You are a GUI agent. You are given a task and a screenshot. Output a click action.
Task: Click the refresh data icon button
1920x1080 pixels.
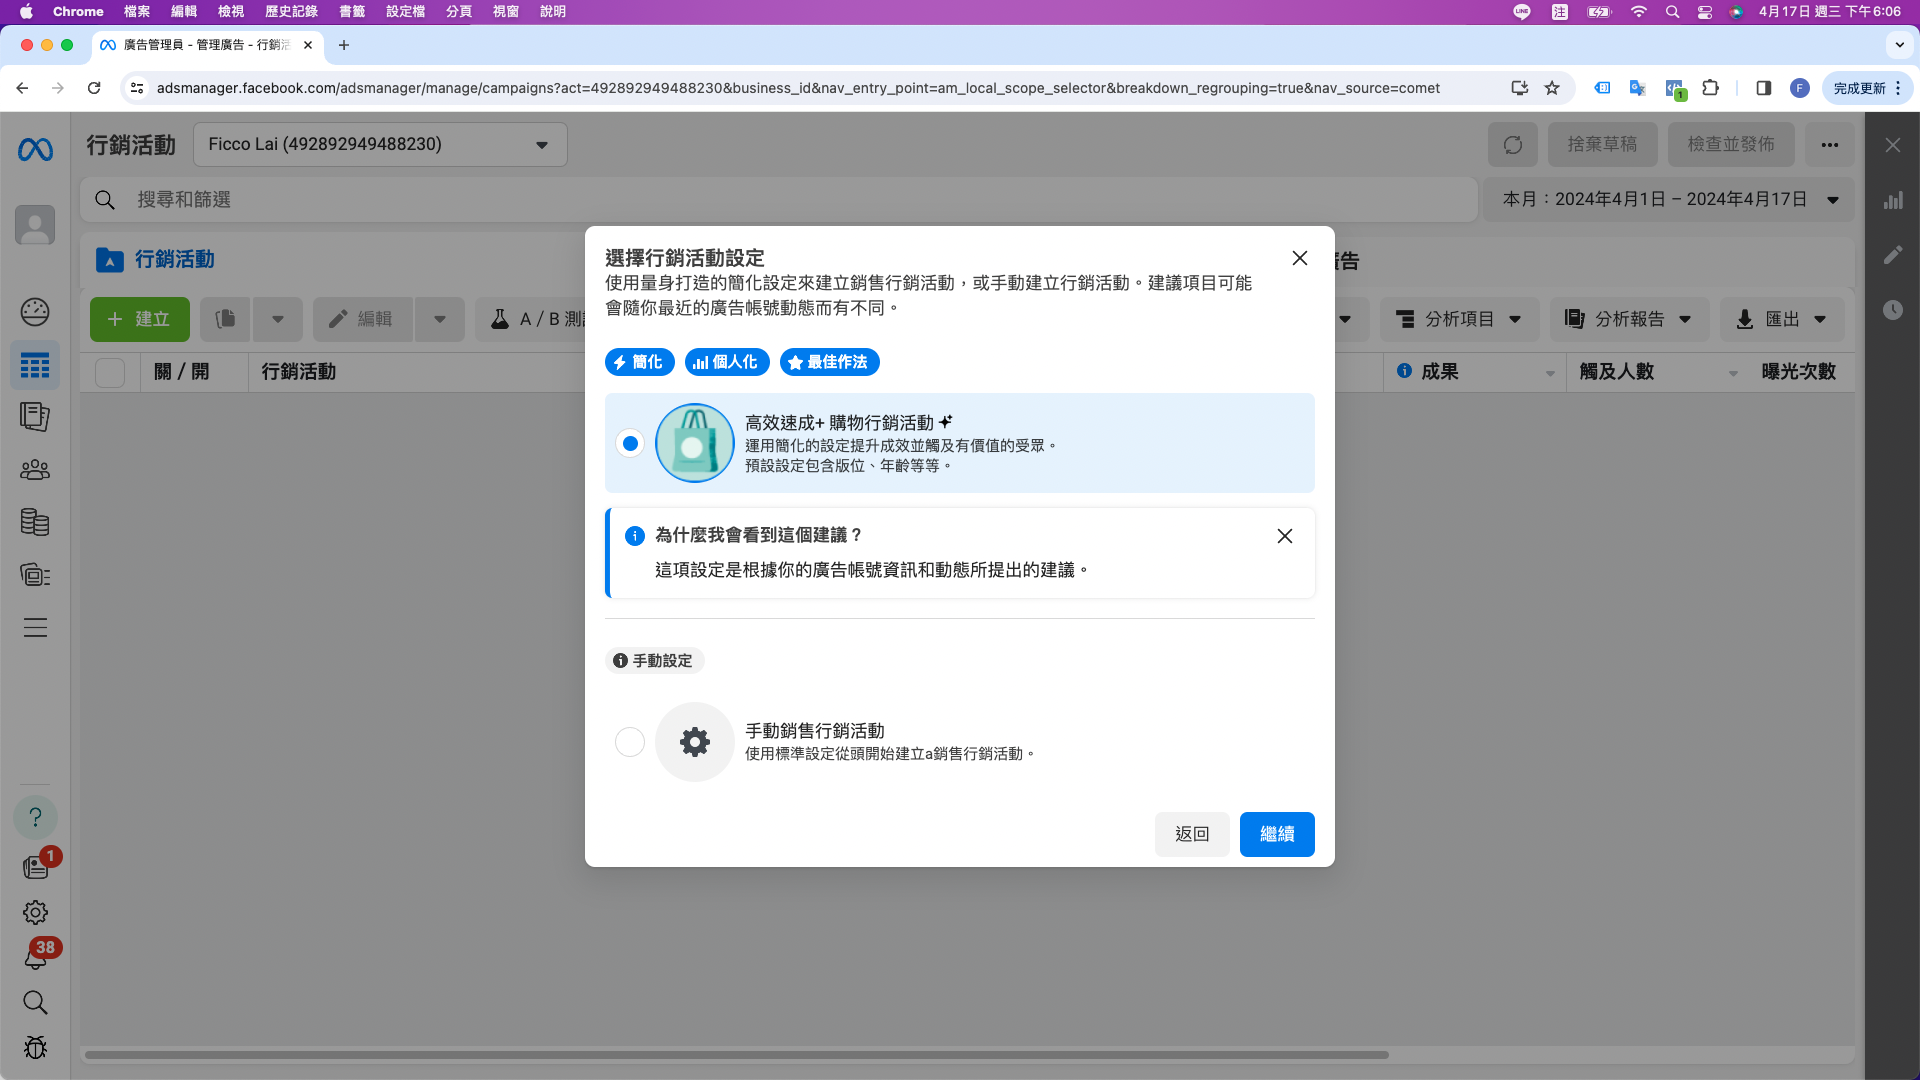(x=1513, y=145)
